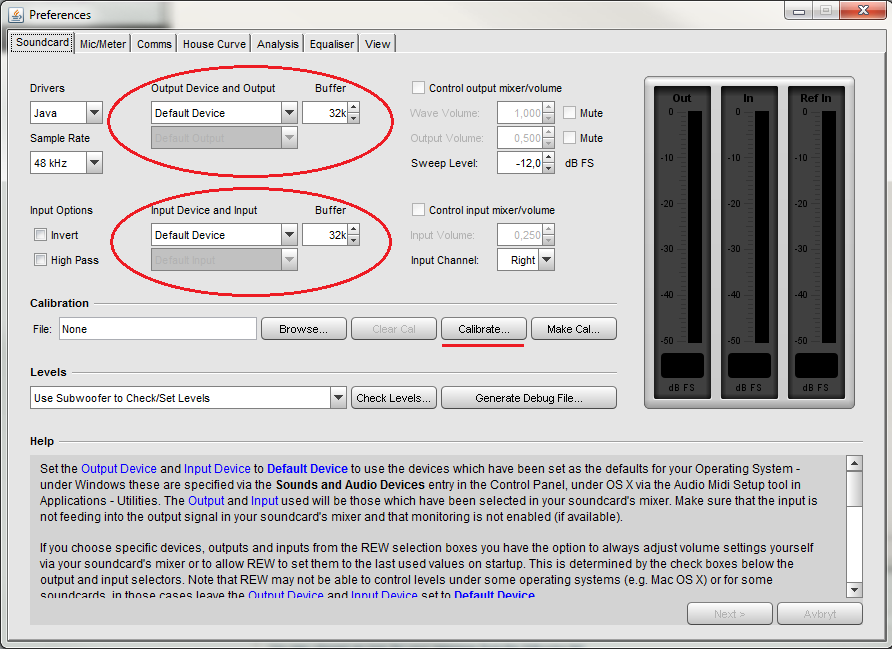
Task: Click the Output link in help text
Action: pyautogui.click(x=206, y=501)
